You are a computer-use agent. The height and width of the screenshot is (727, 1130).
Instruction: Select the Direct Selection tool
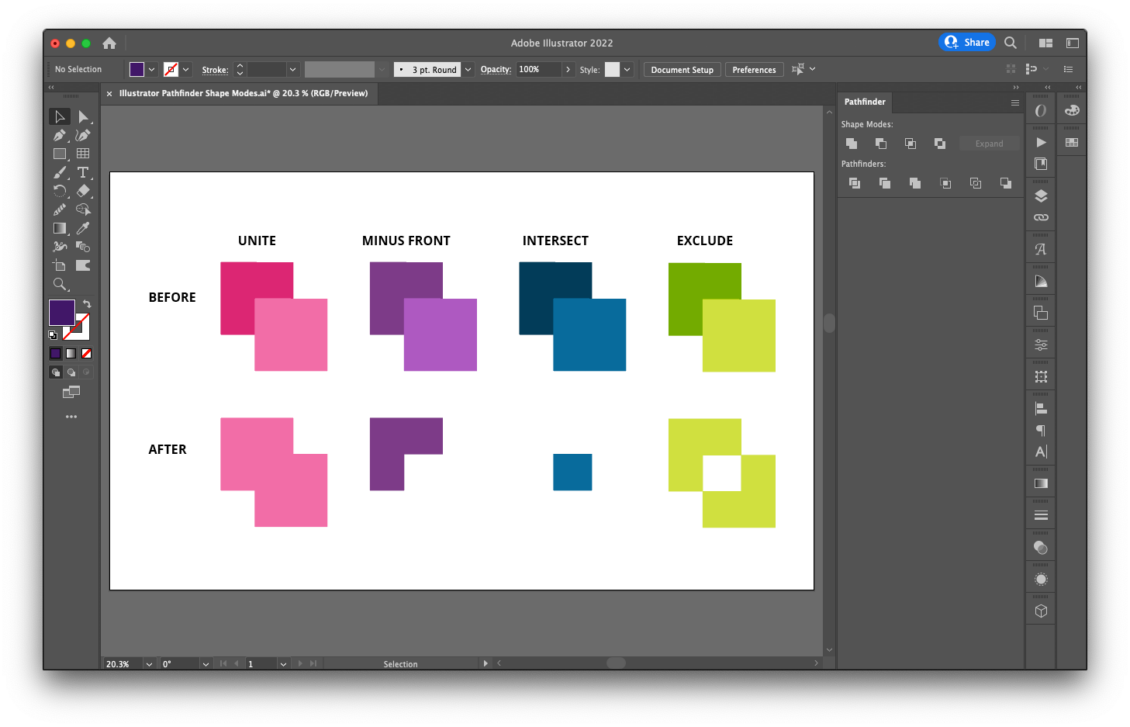coord(84,116)
